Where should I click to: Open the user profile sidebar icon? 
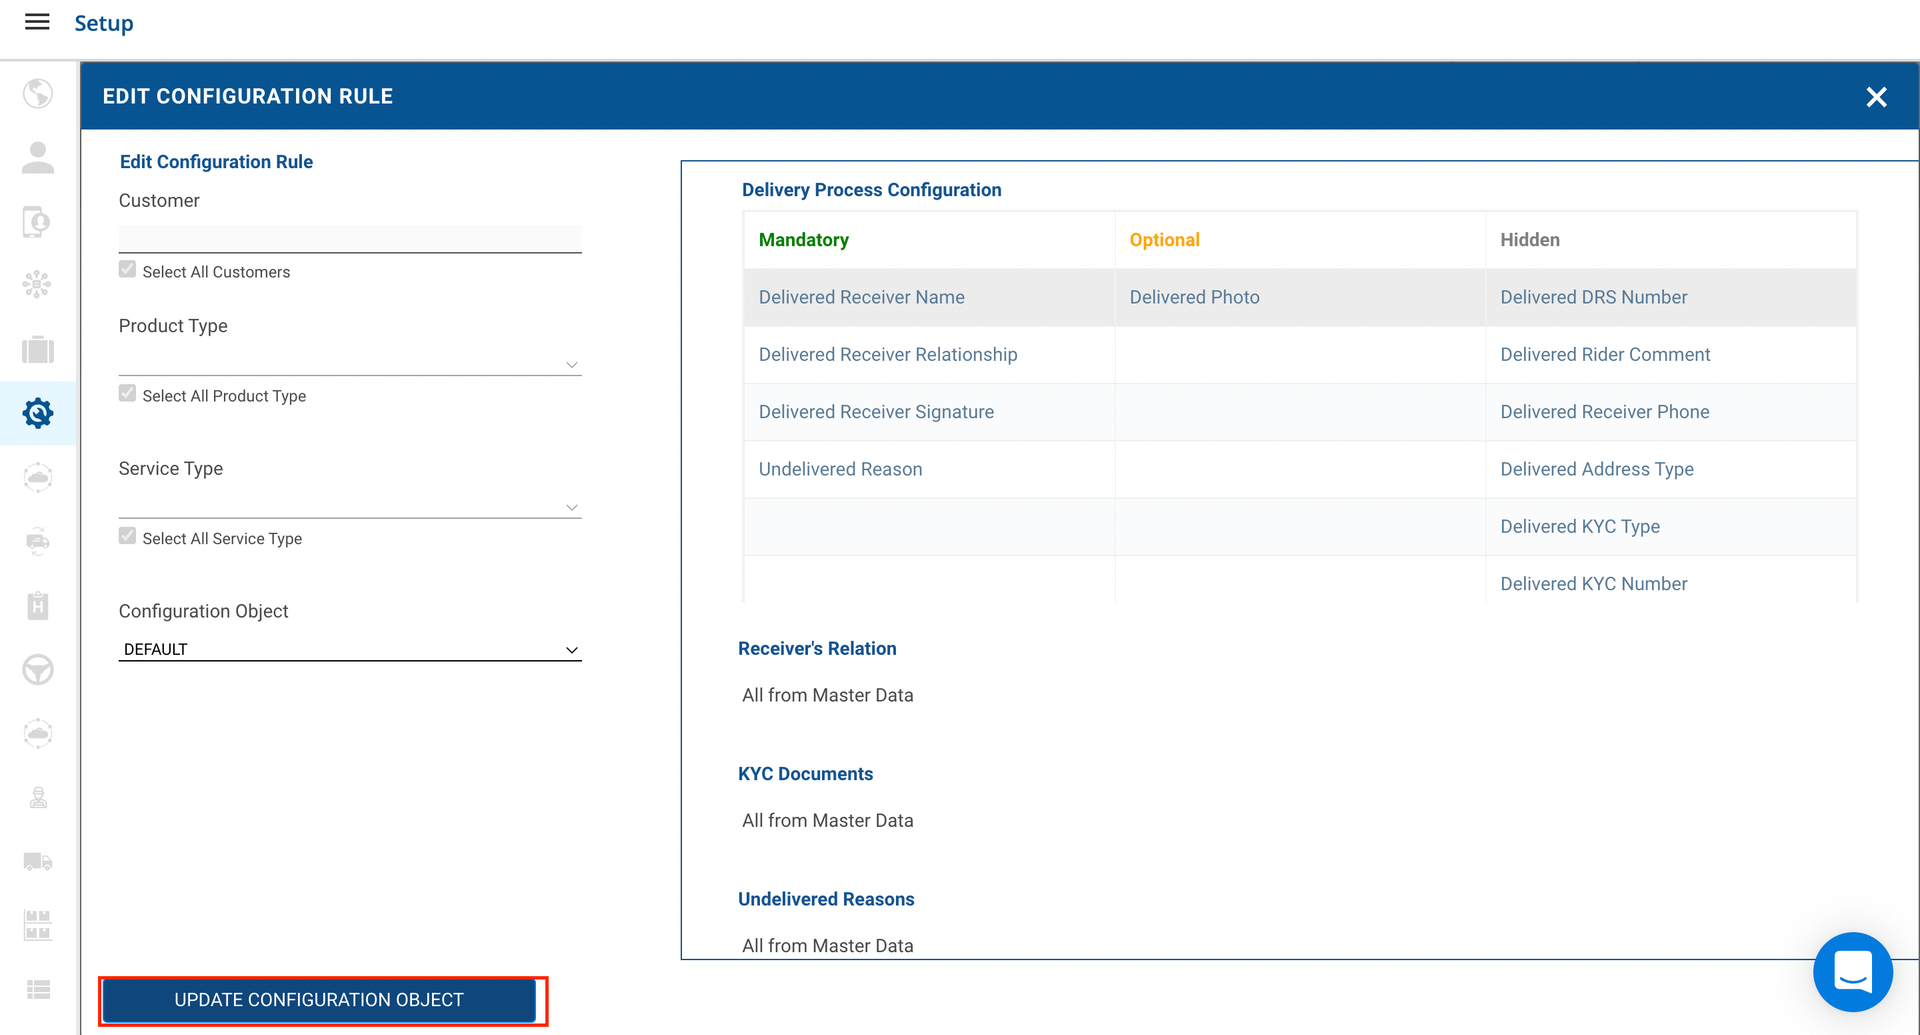coord(38,157)
